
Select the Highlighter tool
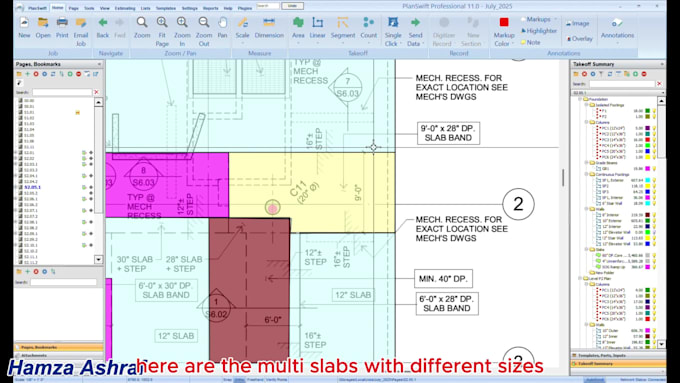[x=539, y=31]
